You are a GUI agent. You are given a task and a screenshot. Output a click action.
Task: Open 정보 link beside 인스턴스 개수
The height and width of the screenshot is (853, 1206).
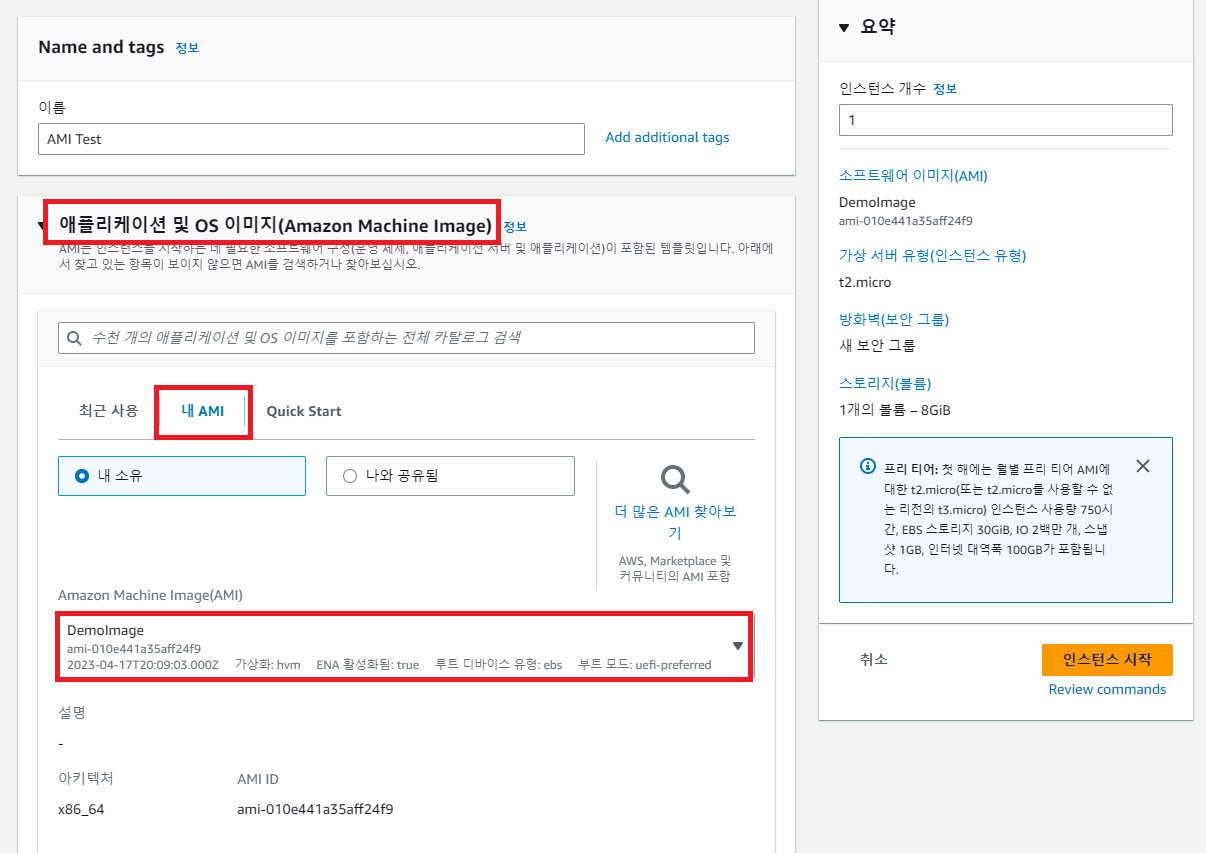945,89
